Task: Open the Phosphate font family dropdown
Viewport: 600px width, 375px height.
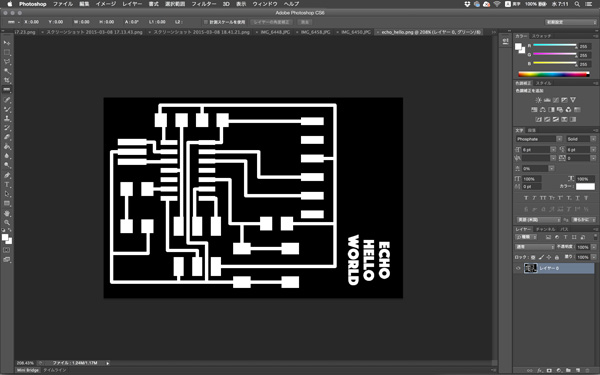Action: point(539,139)
